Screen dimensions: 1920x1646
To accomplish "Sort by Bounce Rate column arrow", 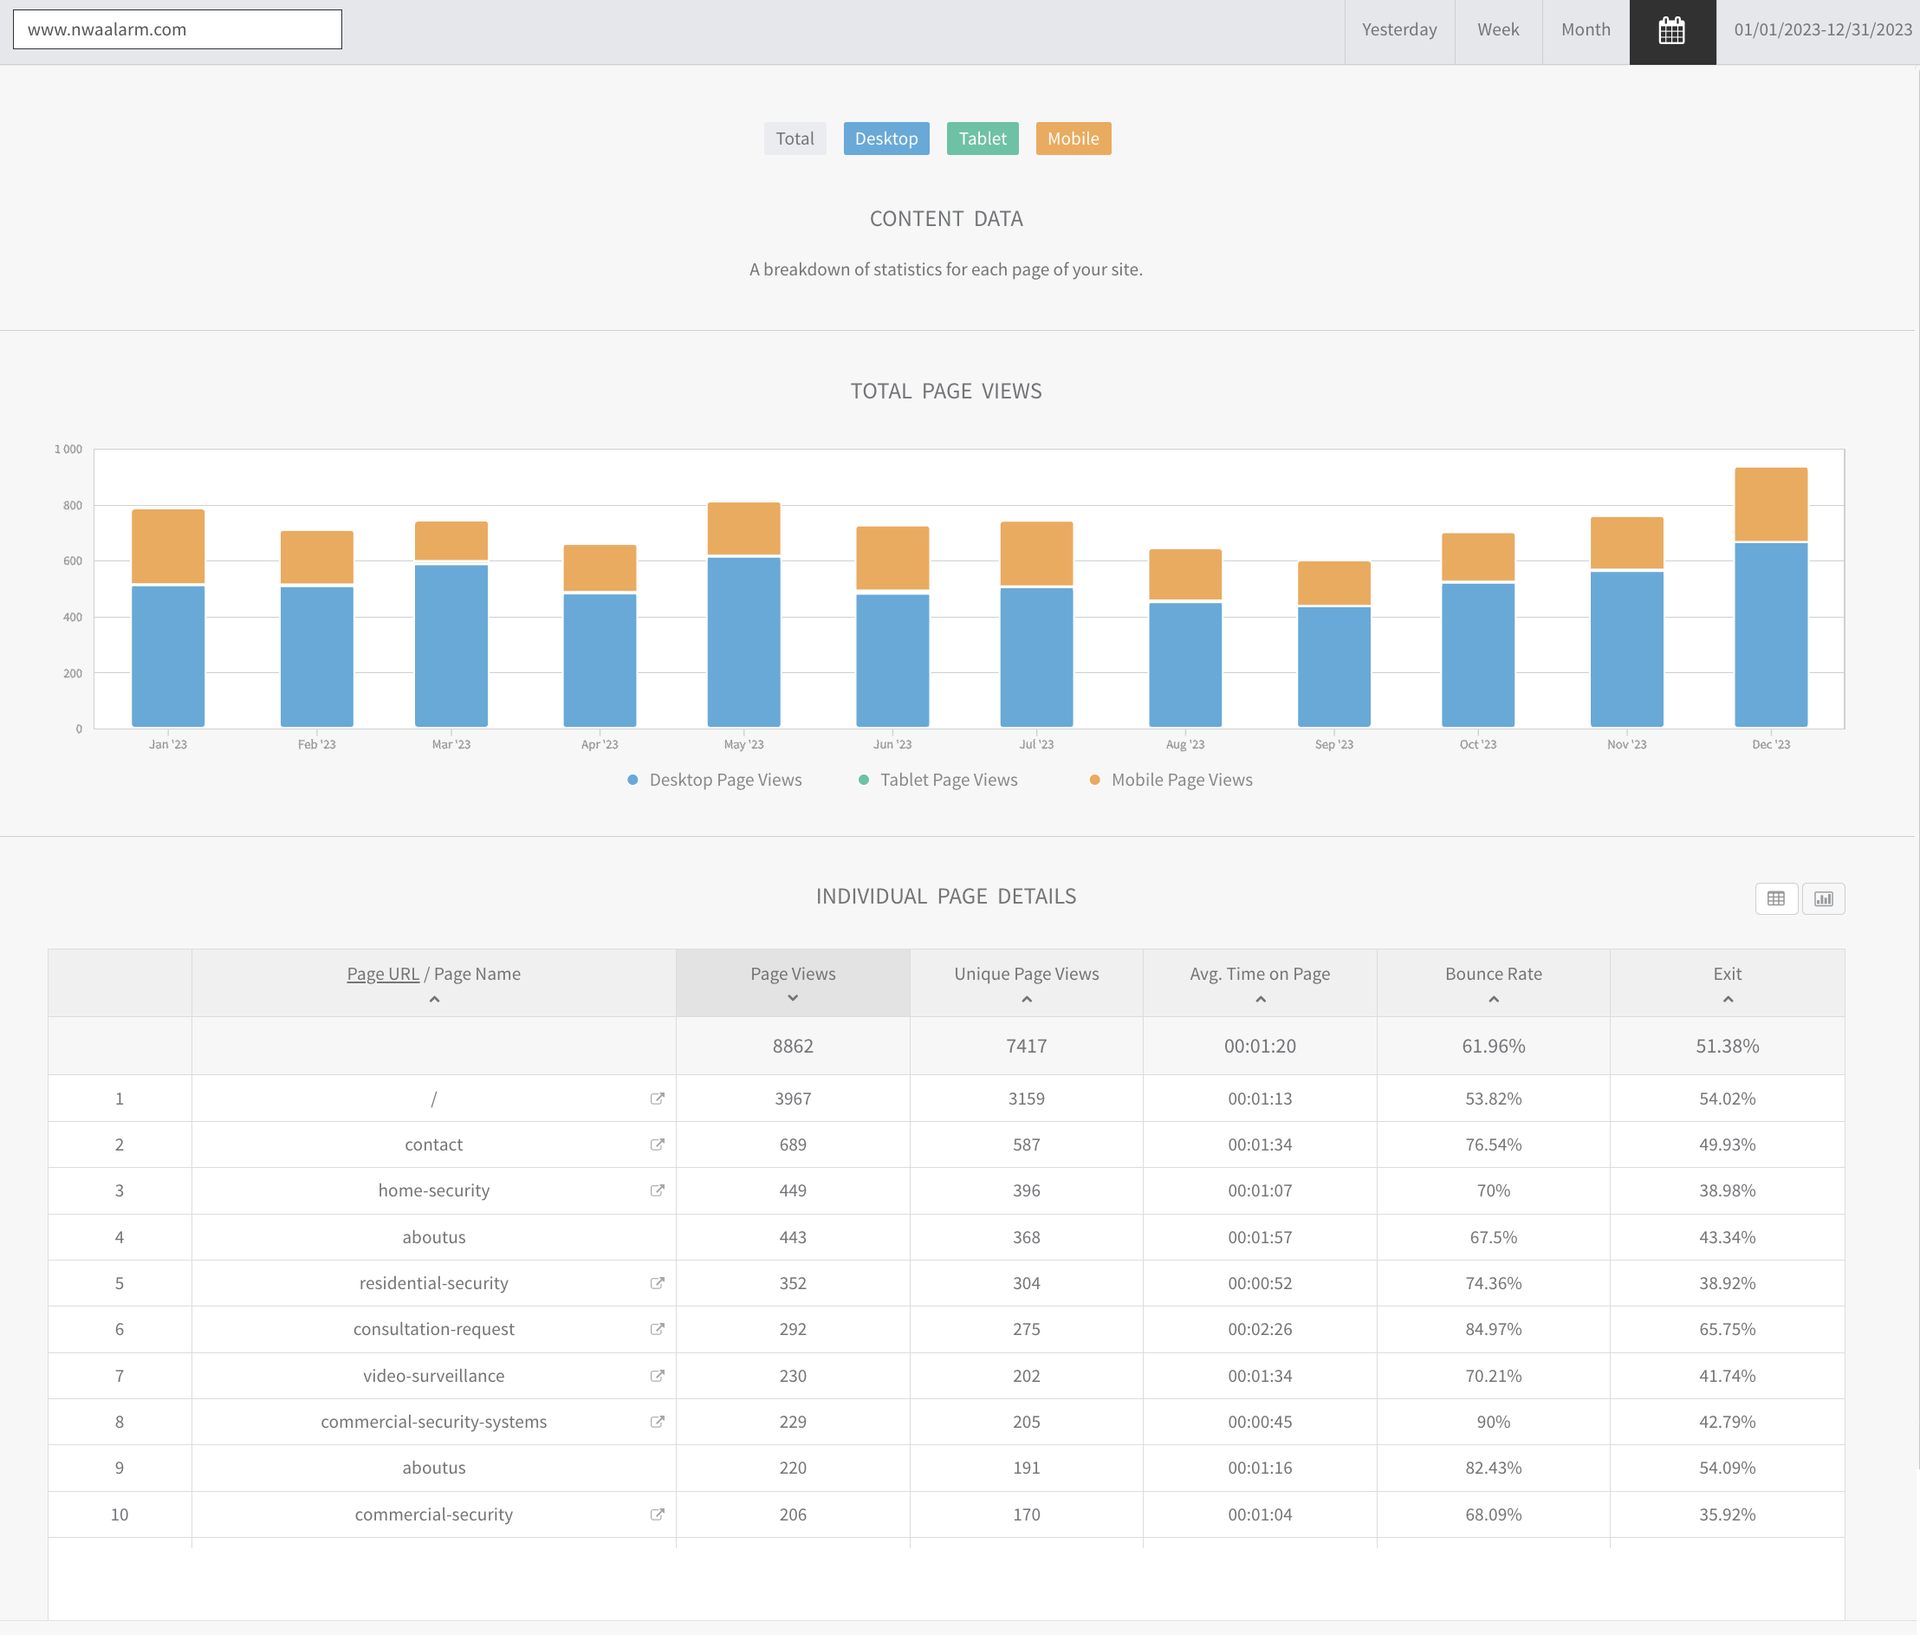I will 1493,999.
